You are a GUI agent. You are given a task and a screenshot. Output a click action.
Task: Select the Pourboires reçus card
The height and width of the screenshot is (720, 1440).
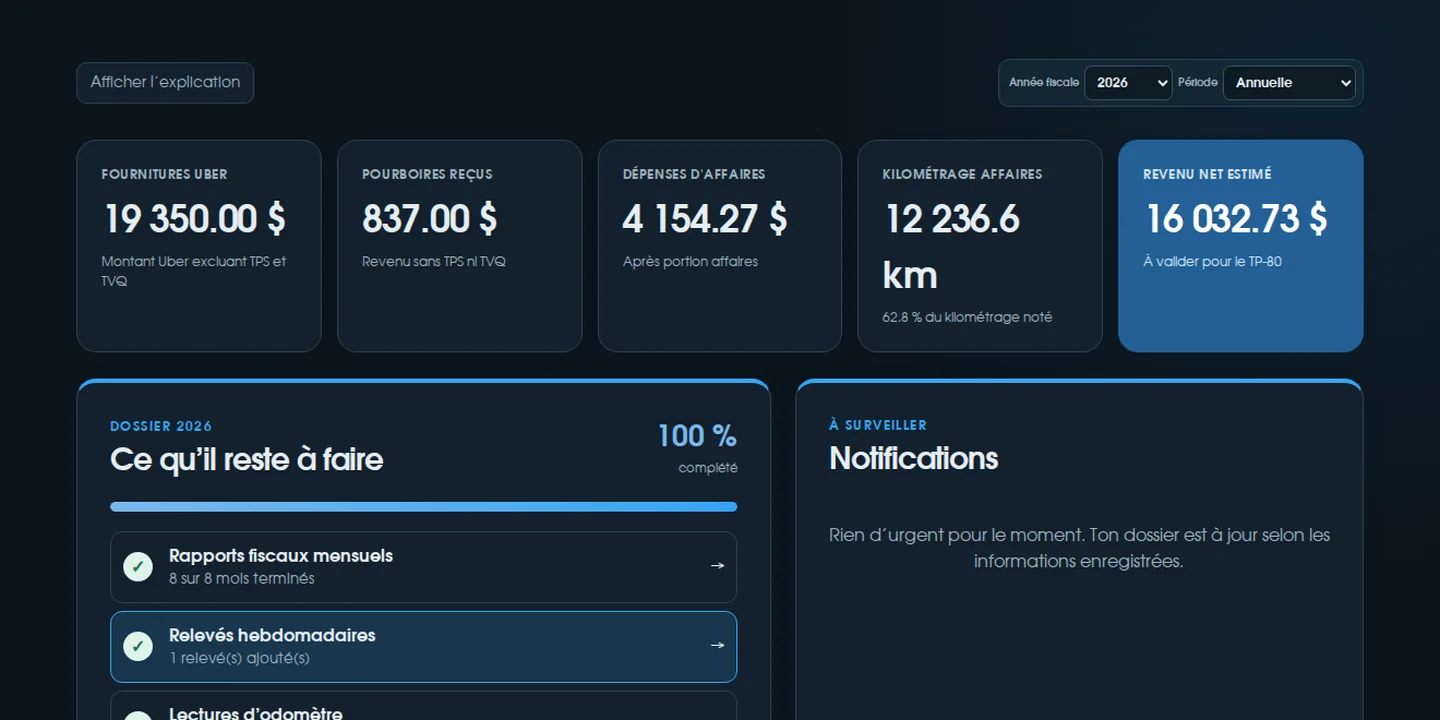[x=460, y=246]
